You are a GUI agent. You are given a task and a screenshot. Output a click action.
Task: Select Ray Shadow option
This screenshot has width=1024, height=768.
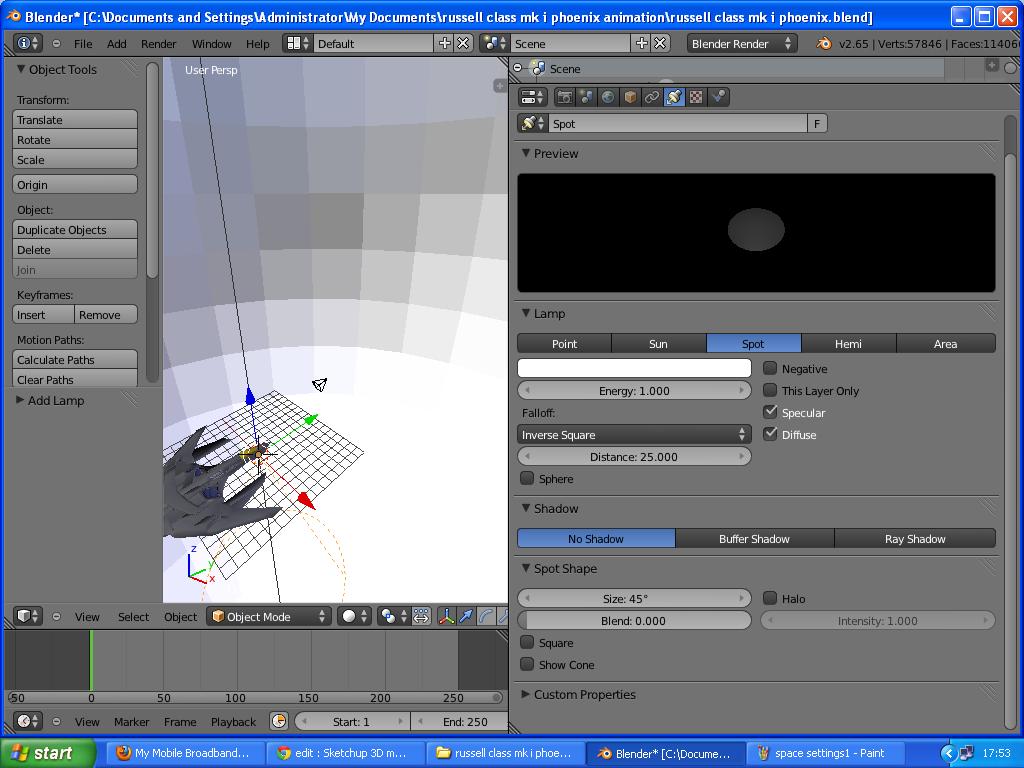click(x=915, y=539)
